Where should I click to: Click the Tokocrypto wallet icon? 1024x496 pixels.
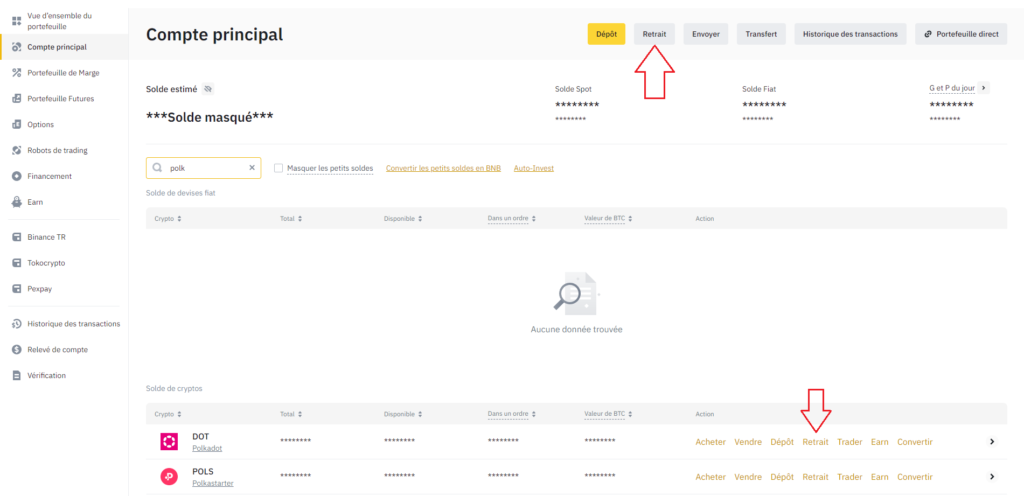click(17, 263)
